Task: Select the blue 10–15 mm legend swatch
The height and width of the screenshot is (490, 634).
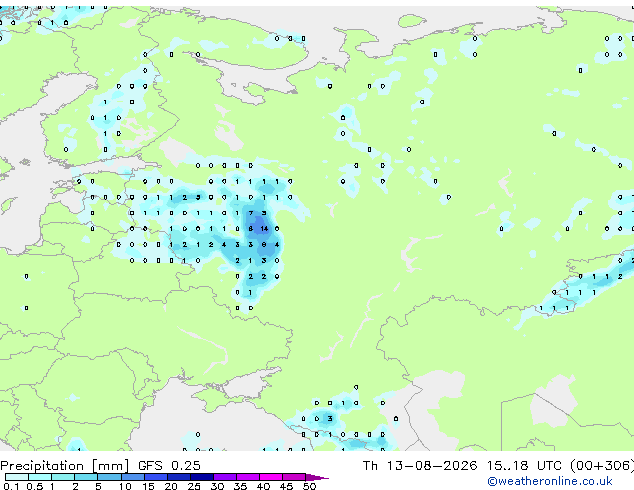Action: pyautogui.click(x=133, y=477)
